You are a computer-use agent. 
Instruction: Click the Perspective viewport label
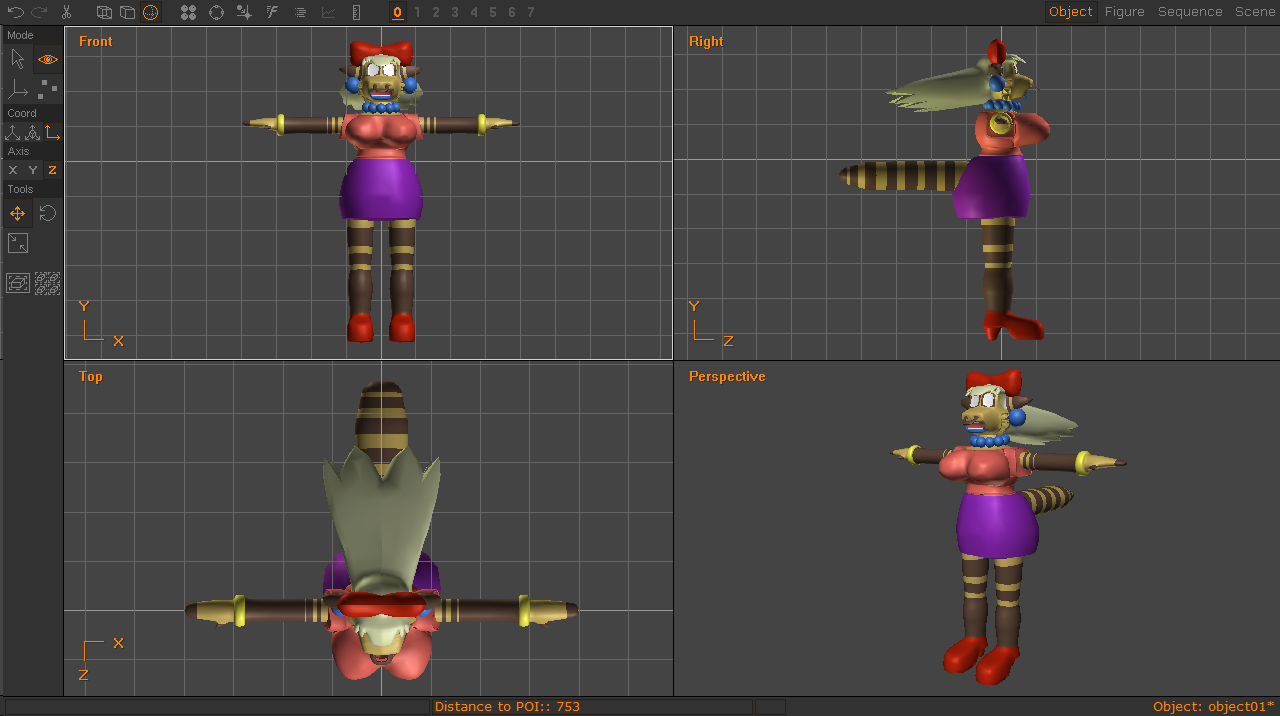click(x=727, y=376)
